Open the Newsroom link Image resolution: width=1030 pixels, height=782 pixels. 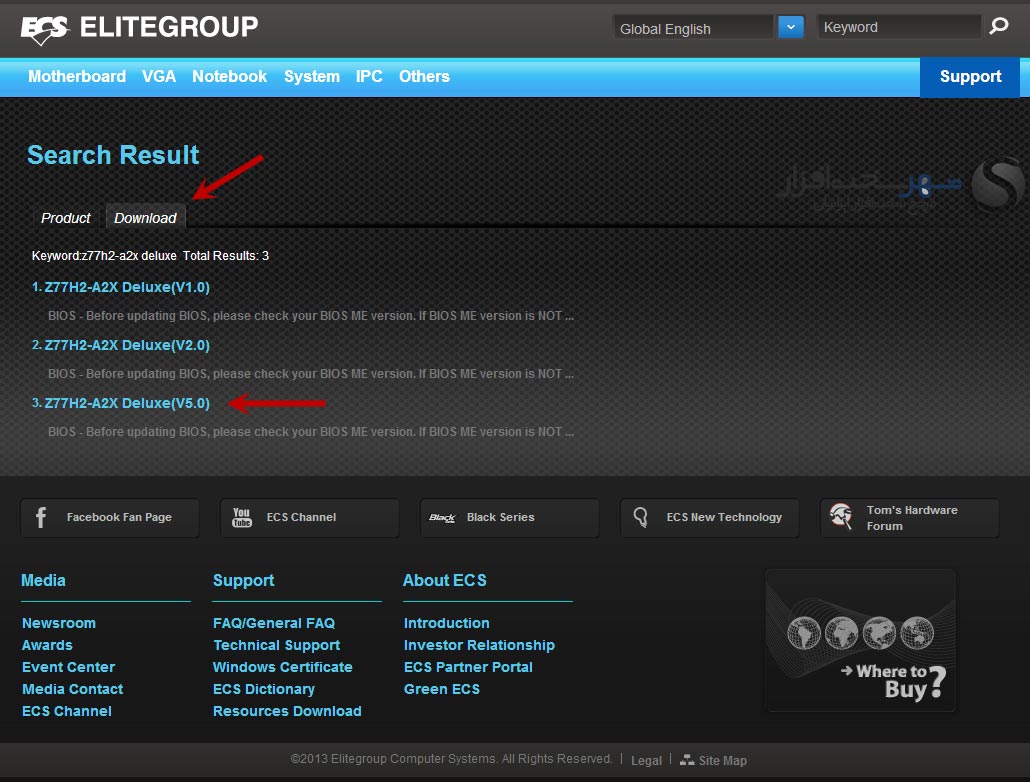point(59,623)
